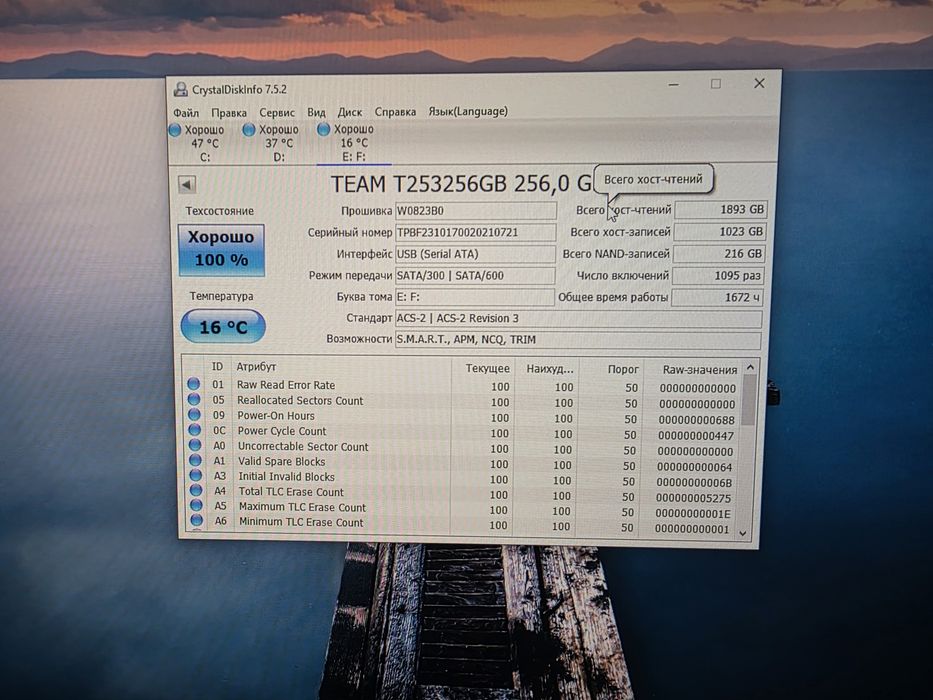Image resolution: width=933 pixels, height=700 pixels.
Task: Open the Диск menu
Action: (350, 112)
